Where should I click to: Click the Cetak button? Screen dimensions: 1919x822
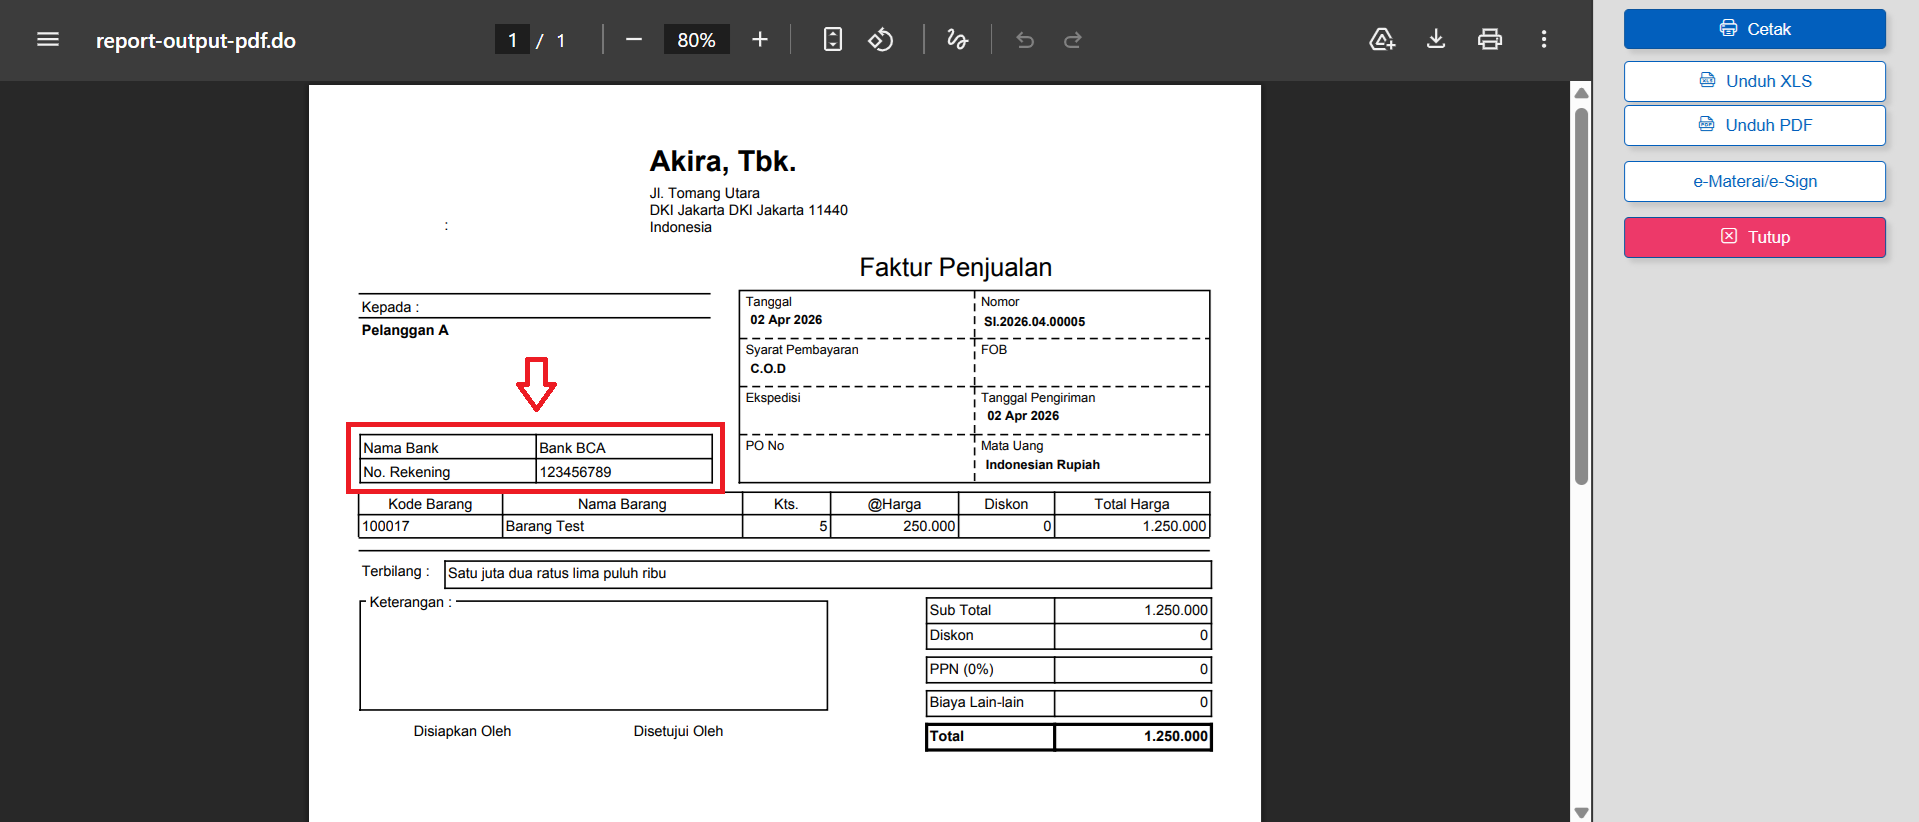point(1754,29)
